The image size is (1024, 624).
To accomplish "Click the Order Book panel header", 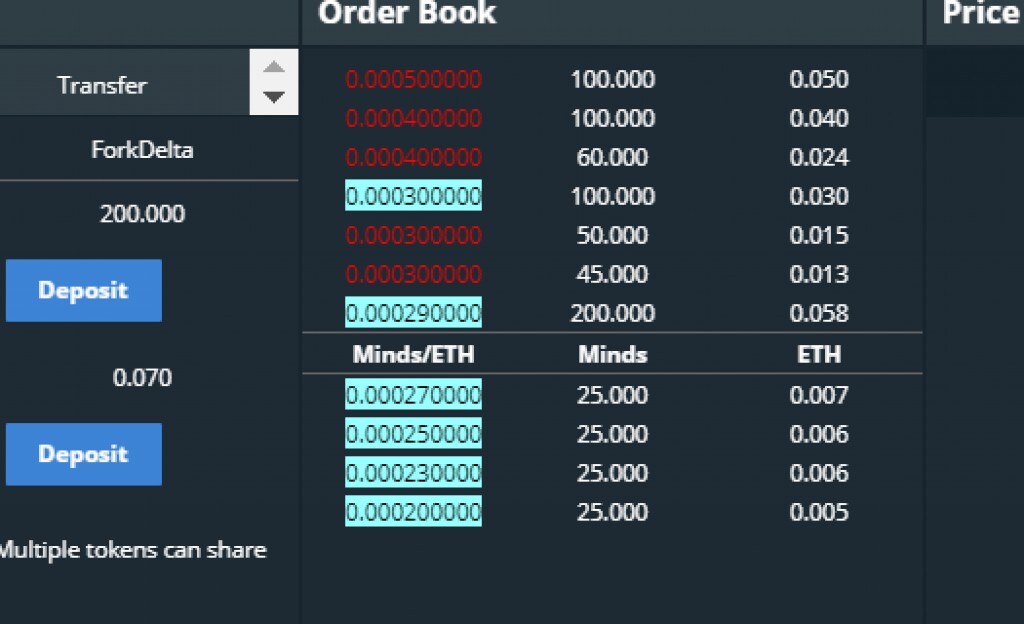I will pyautogui.click(x=407, y=14).
